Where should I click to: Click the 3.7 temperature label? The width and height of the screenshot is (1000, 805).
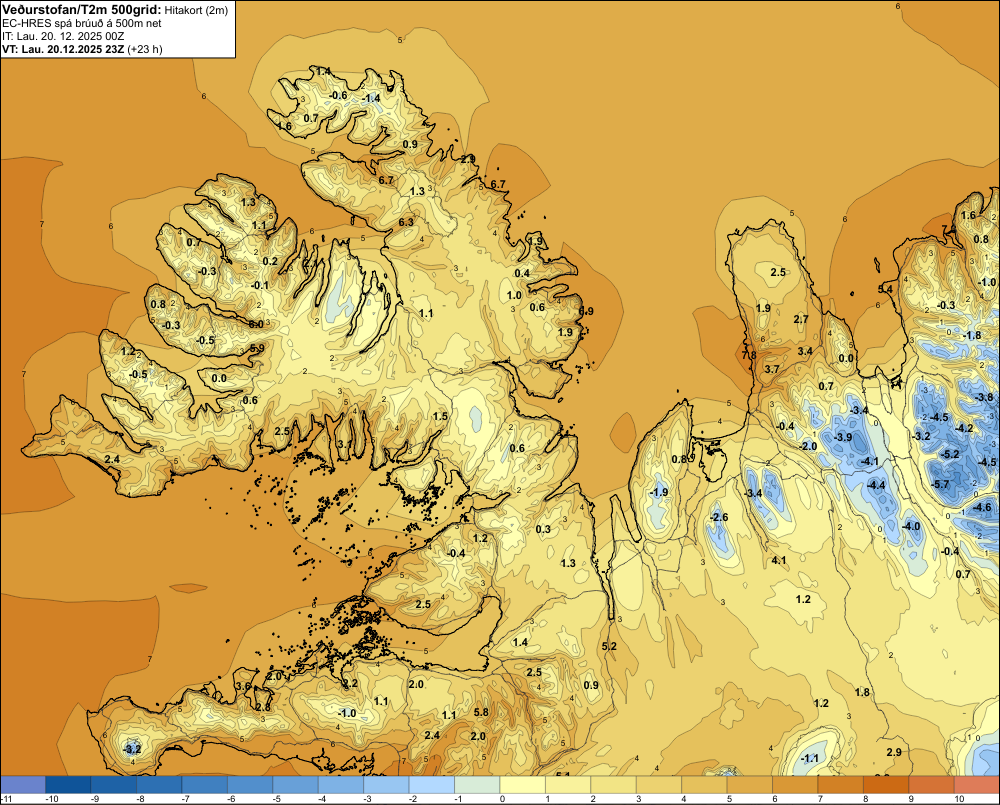(772, 369)
